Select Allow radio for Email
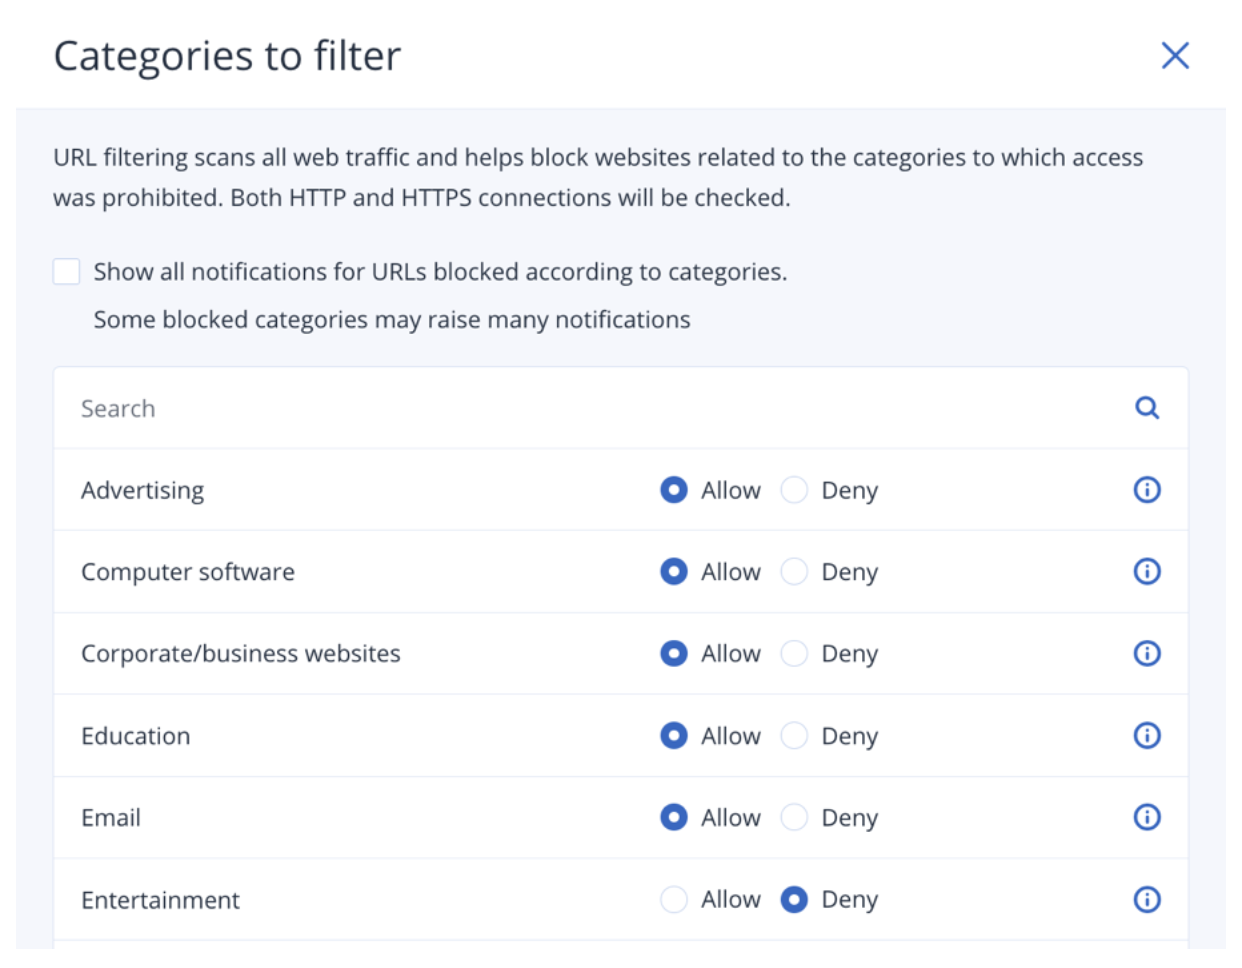The image size is (1242, 968). click(674, 818)
